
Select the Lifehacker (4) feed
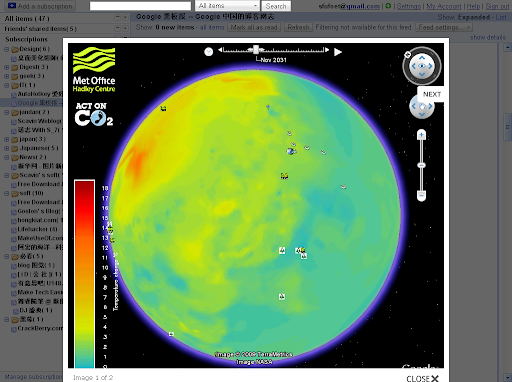click(34, 229)
